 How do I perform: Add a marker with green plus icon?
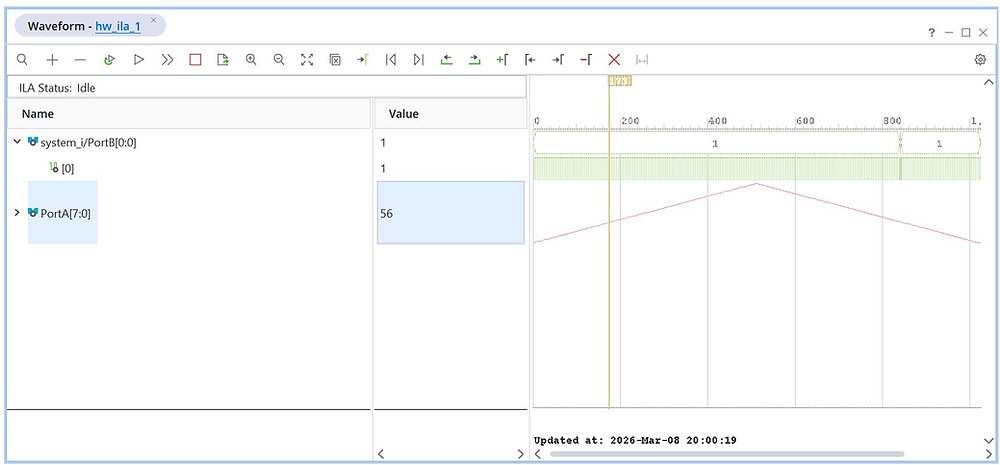[x=502, y=59]
